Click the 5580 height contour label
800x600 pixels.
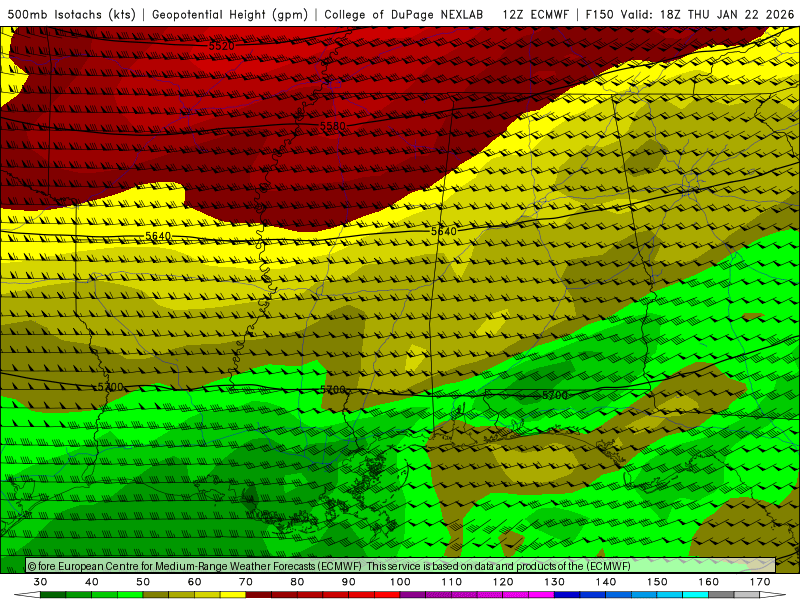pyautogui.click(x=332, y=126)
